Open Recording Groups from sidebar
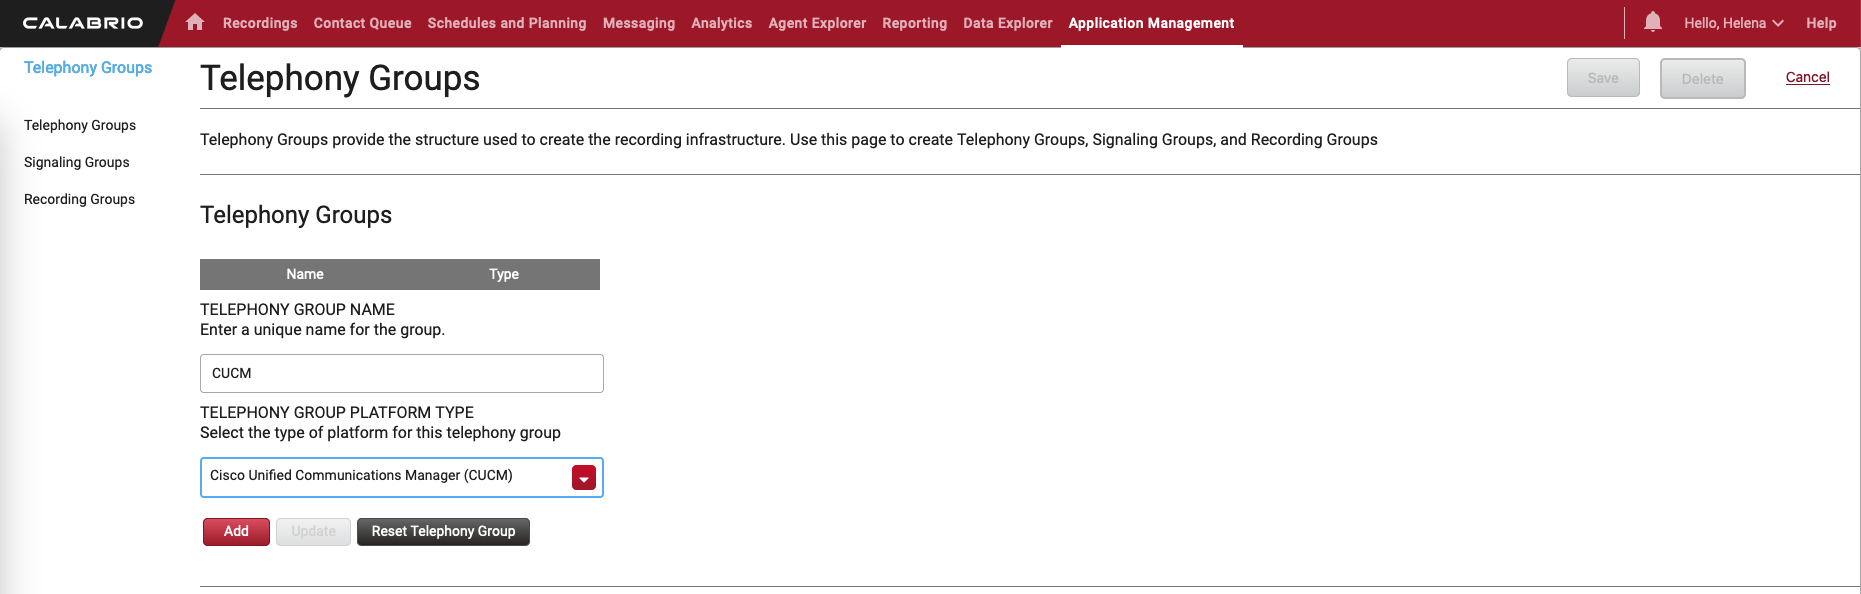Screen dimensions: 1861x594 [x=79, y=199]
